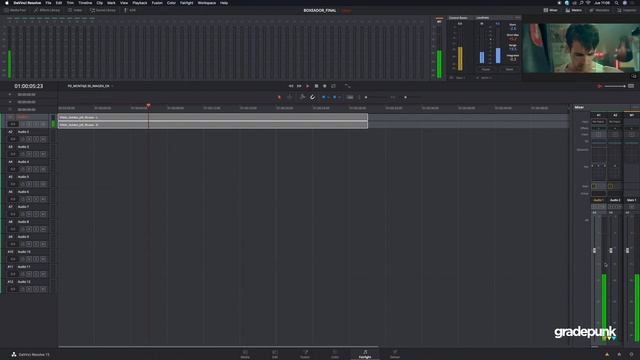Open the A2 input selector in Mixer
The height and width of the screenshot is (360, 640).
coord(615,122)
